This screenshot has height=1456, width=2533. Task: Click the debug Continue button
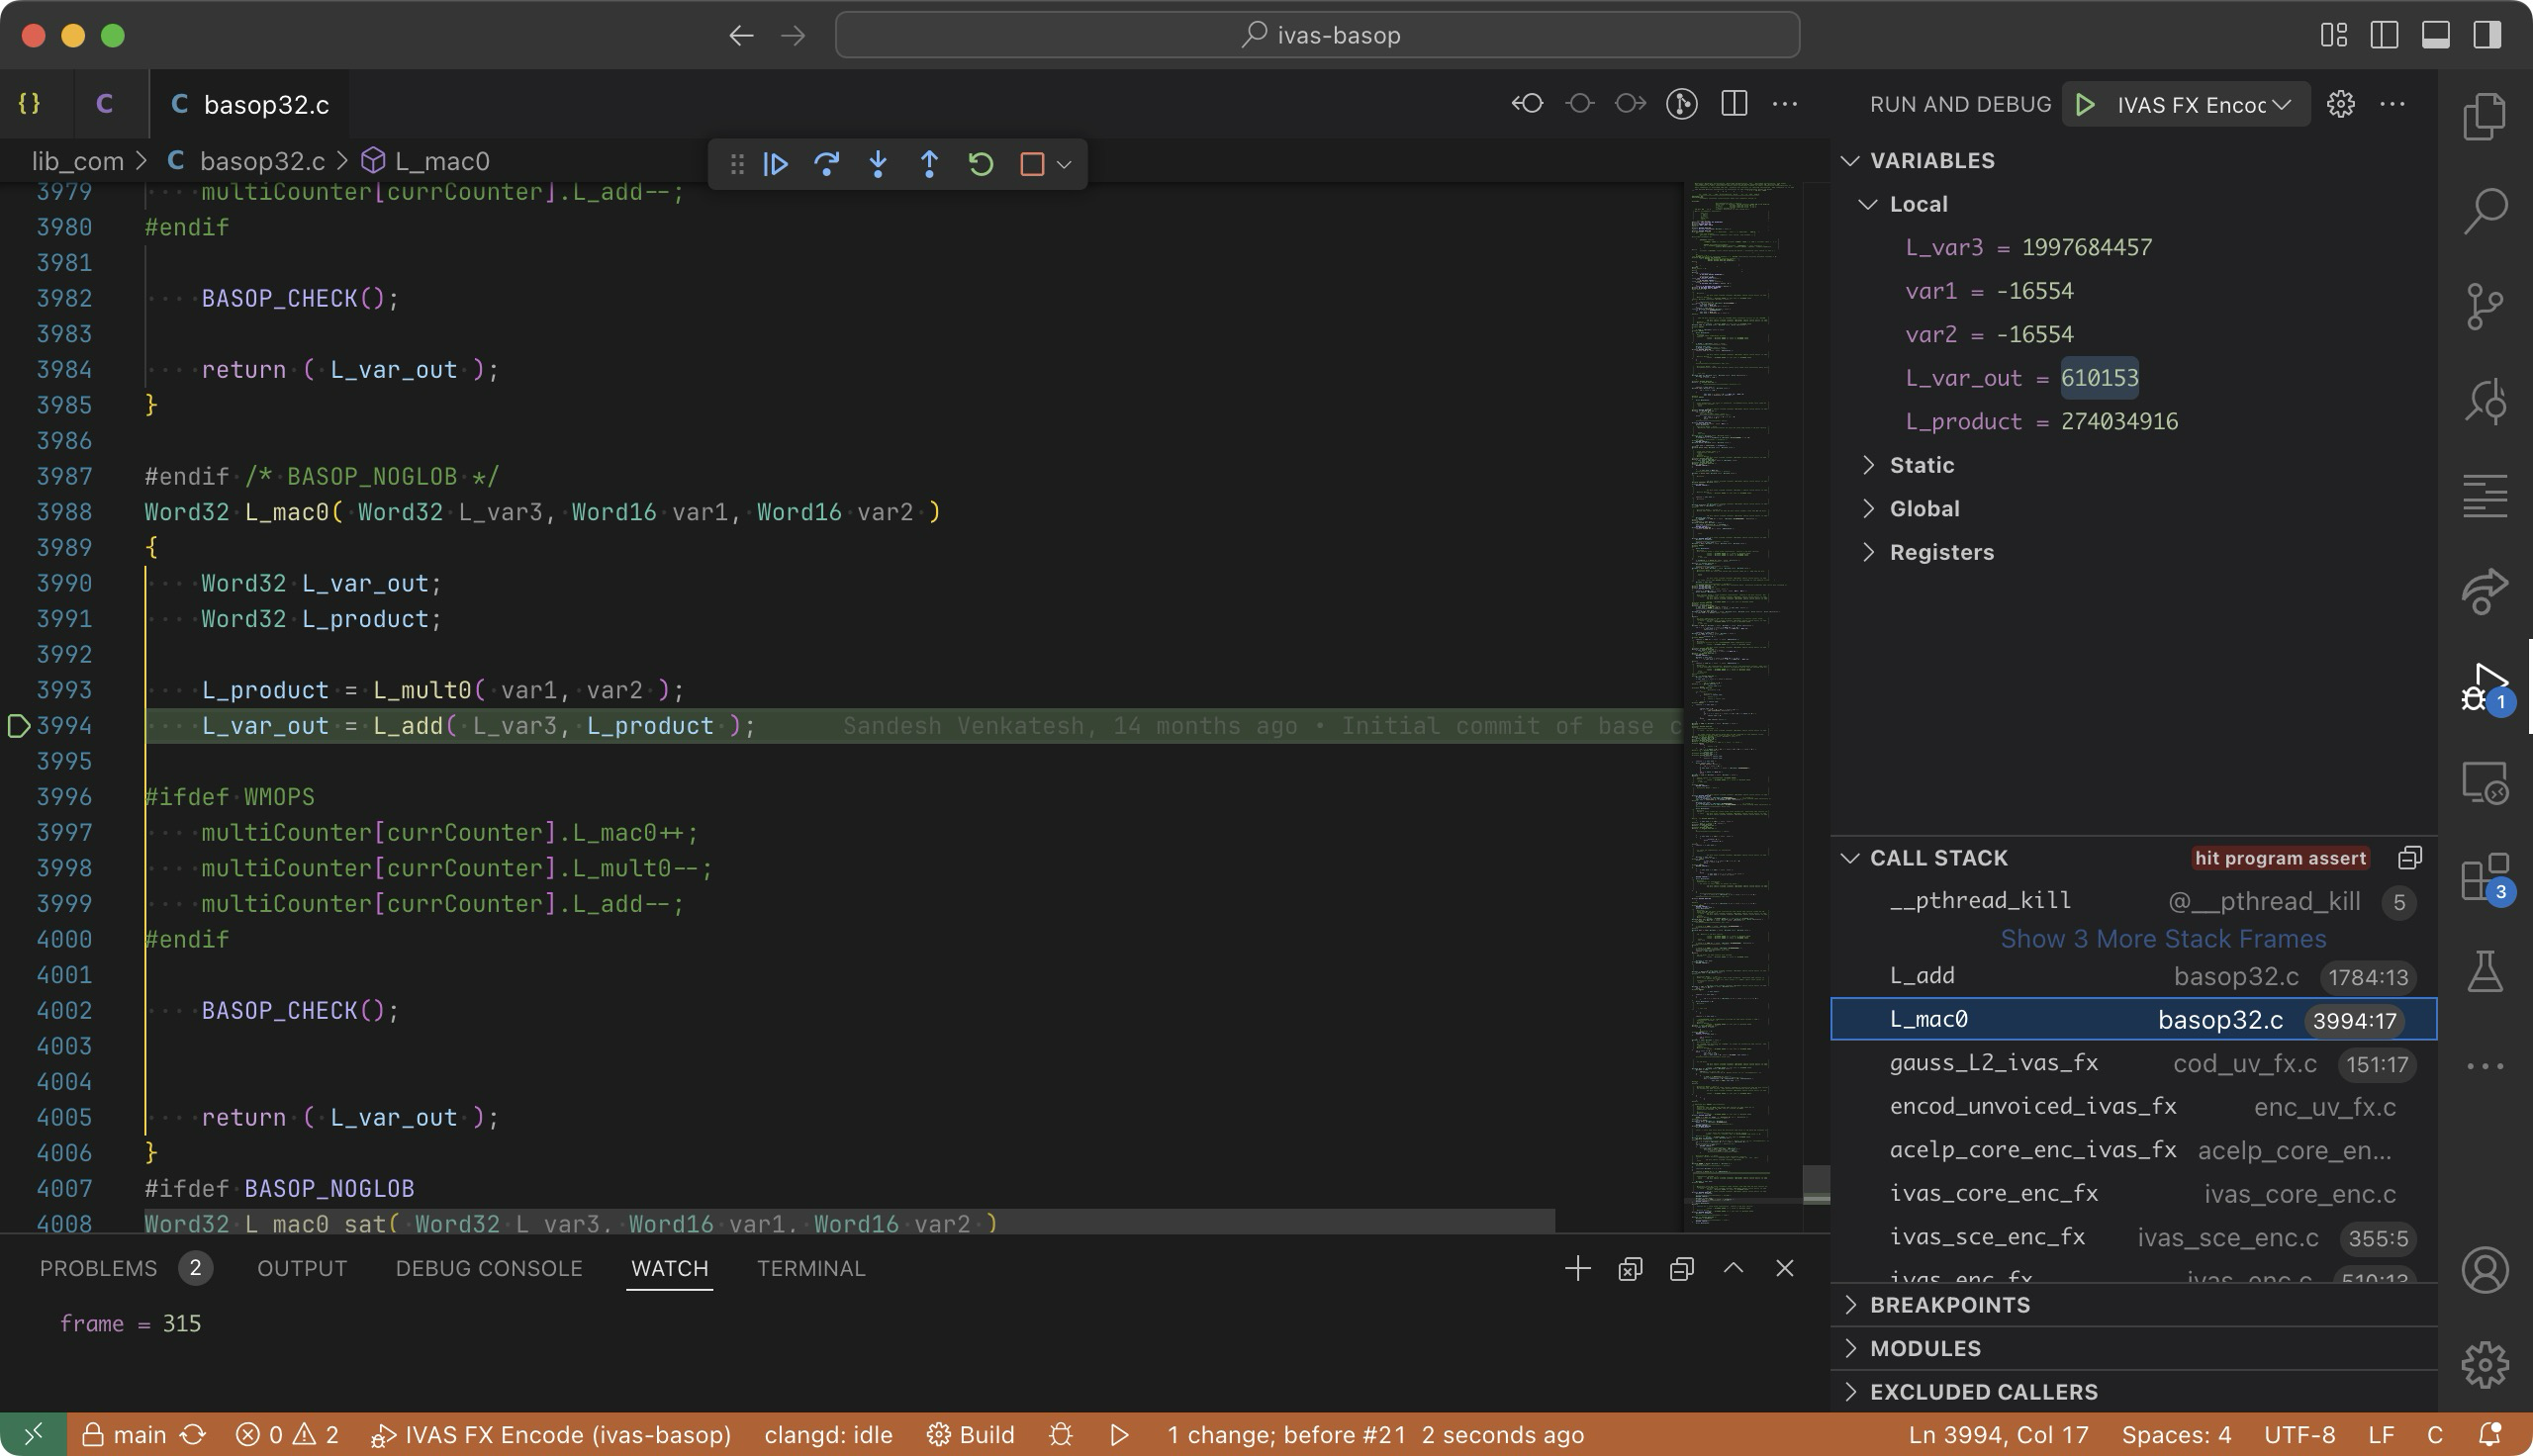coord(775,164)
